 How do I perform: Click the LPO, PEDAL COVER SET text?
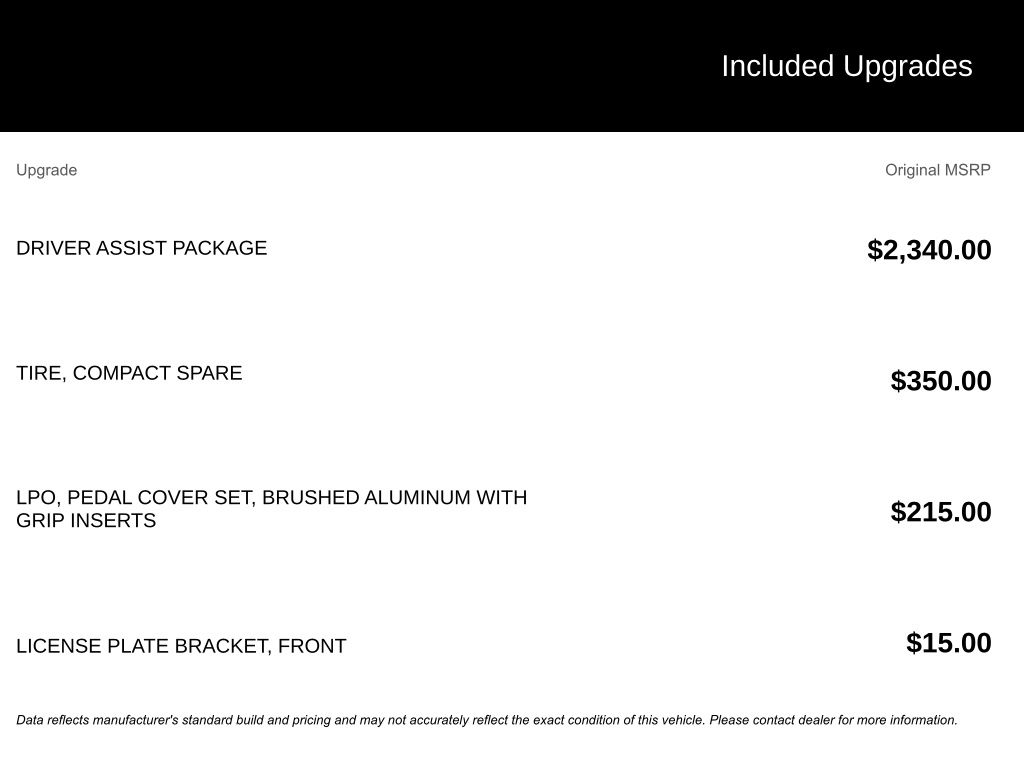point(135,498)
